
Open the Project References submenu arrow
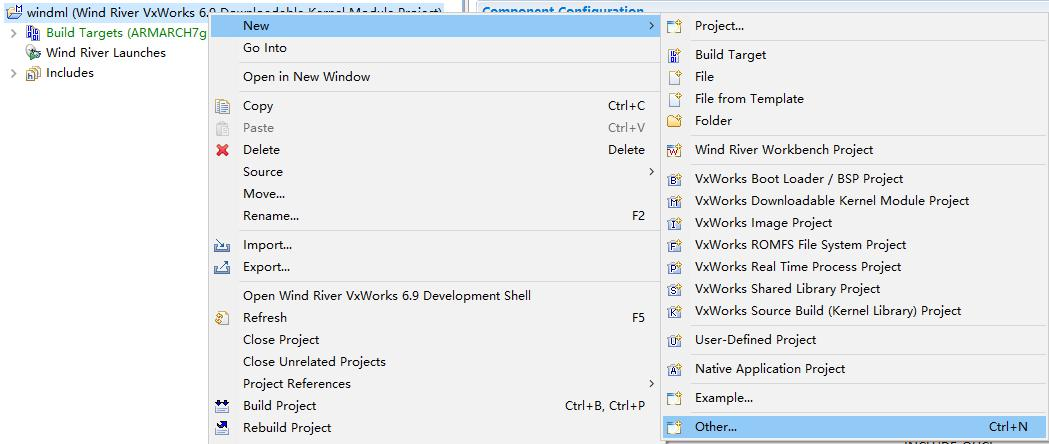pos(651,383)
